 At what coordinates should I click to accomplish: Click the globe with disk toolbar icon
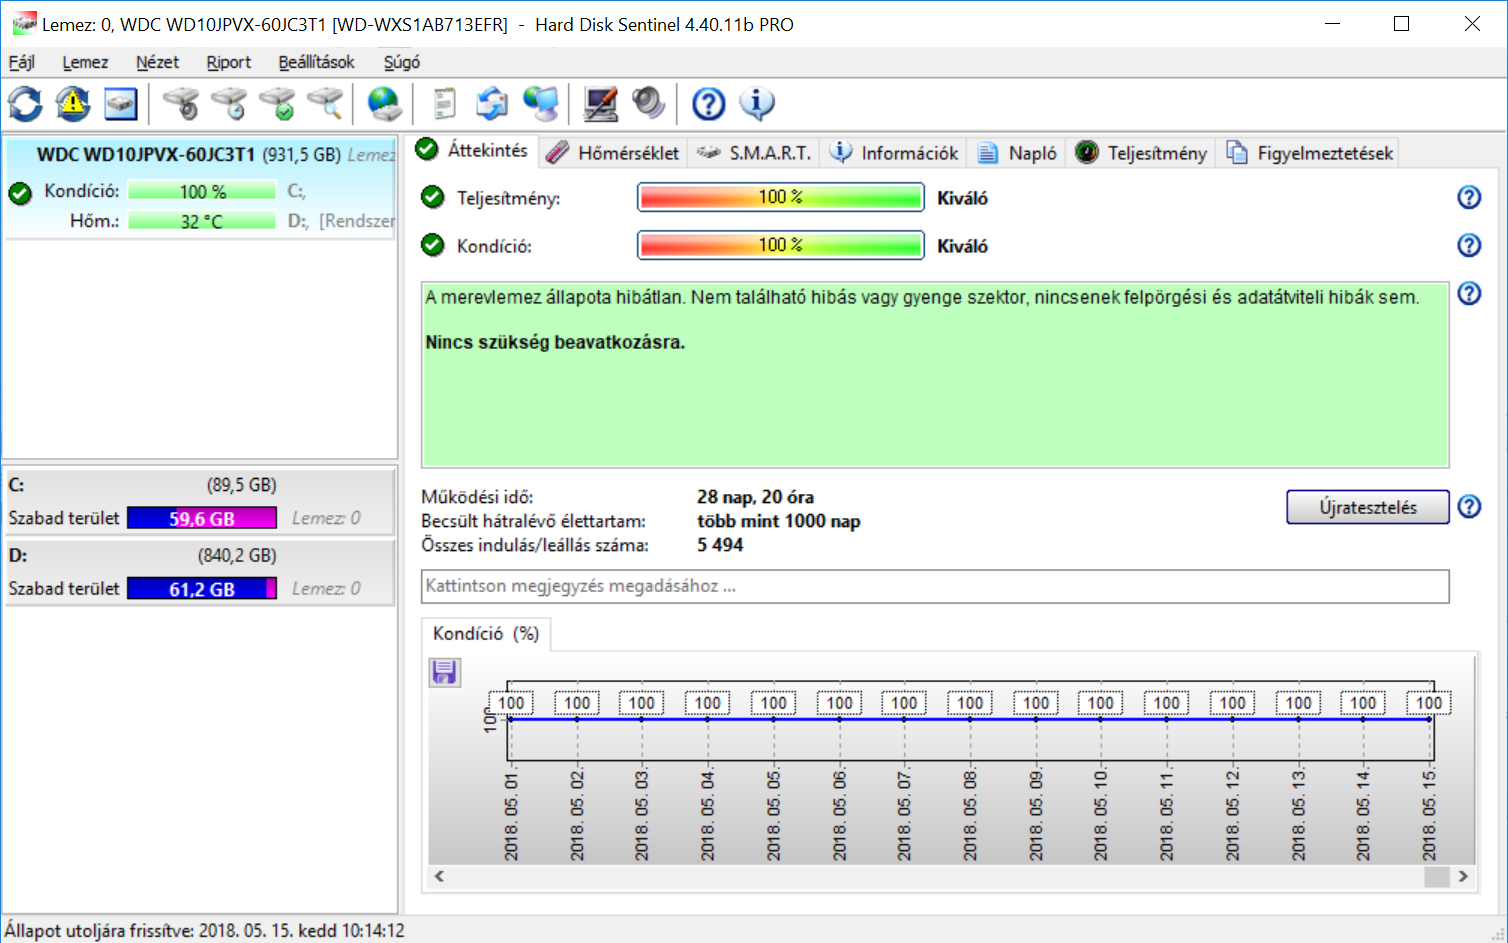coord(384,103)
